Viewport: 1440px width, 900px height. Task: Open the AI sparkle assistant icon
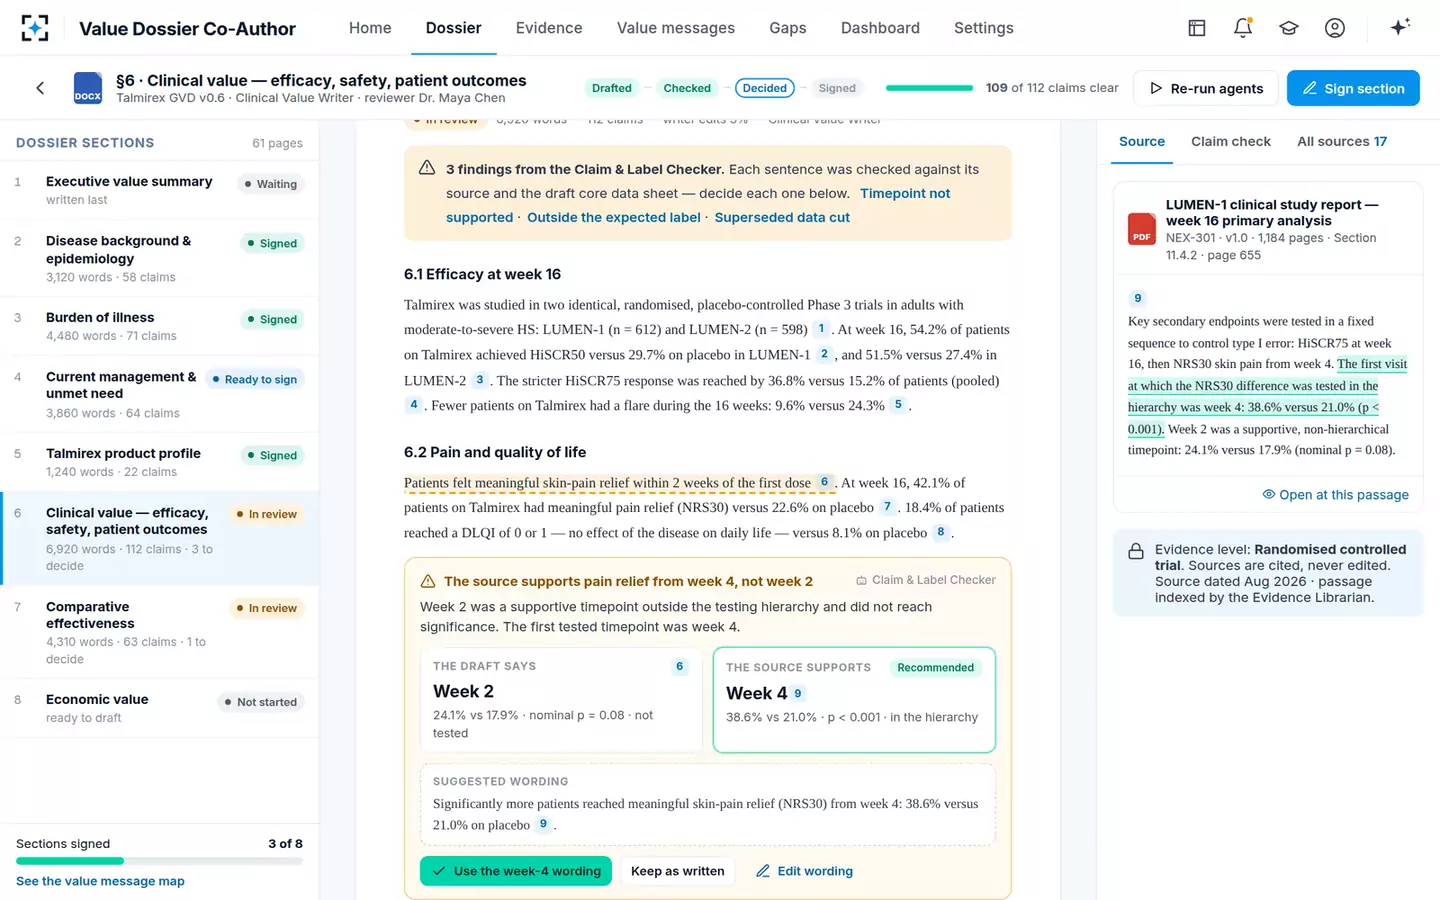1400,27
